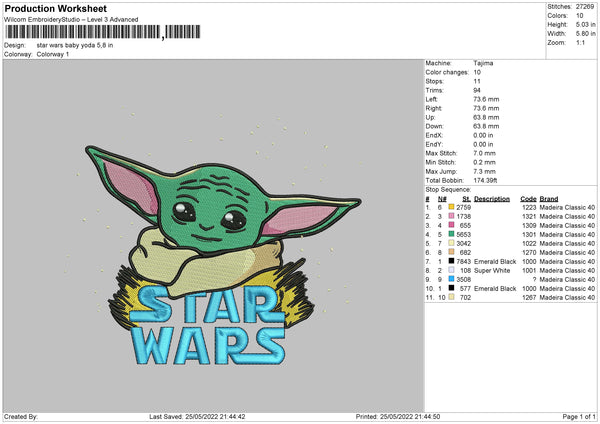Select the 'Colorway 1' value

[x=53, y=54]
